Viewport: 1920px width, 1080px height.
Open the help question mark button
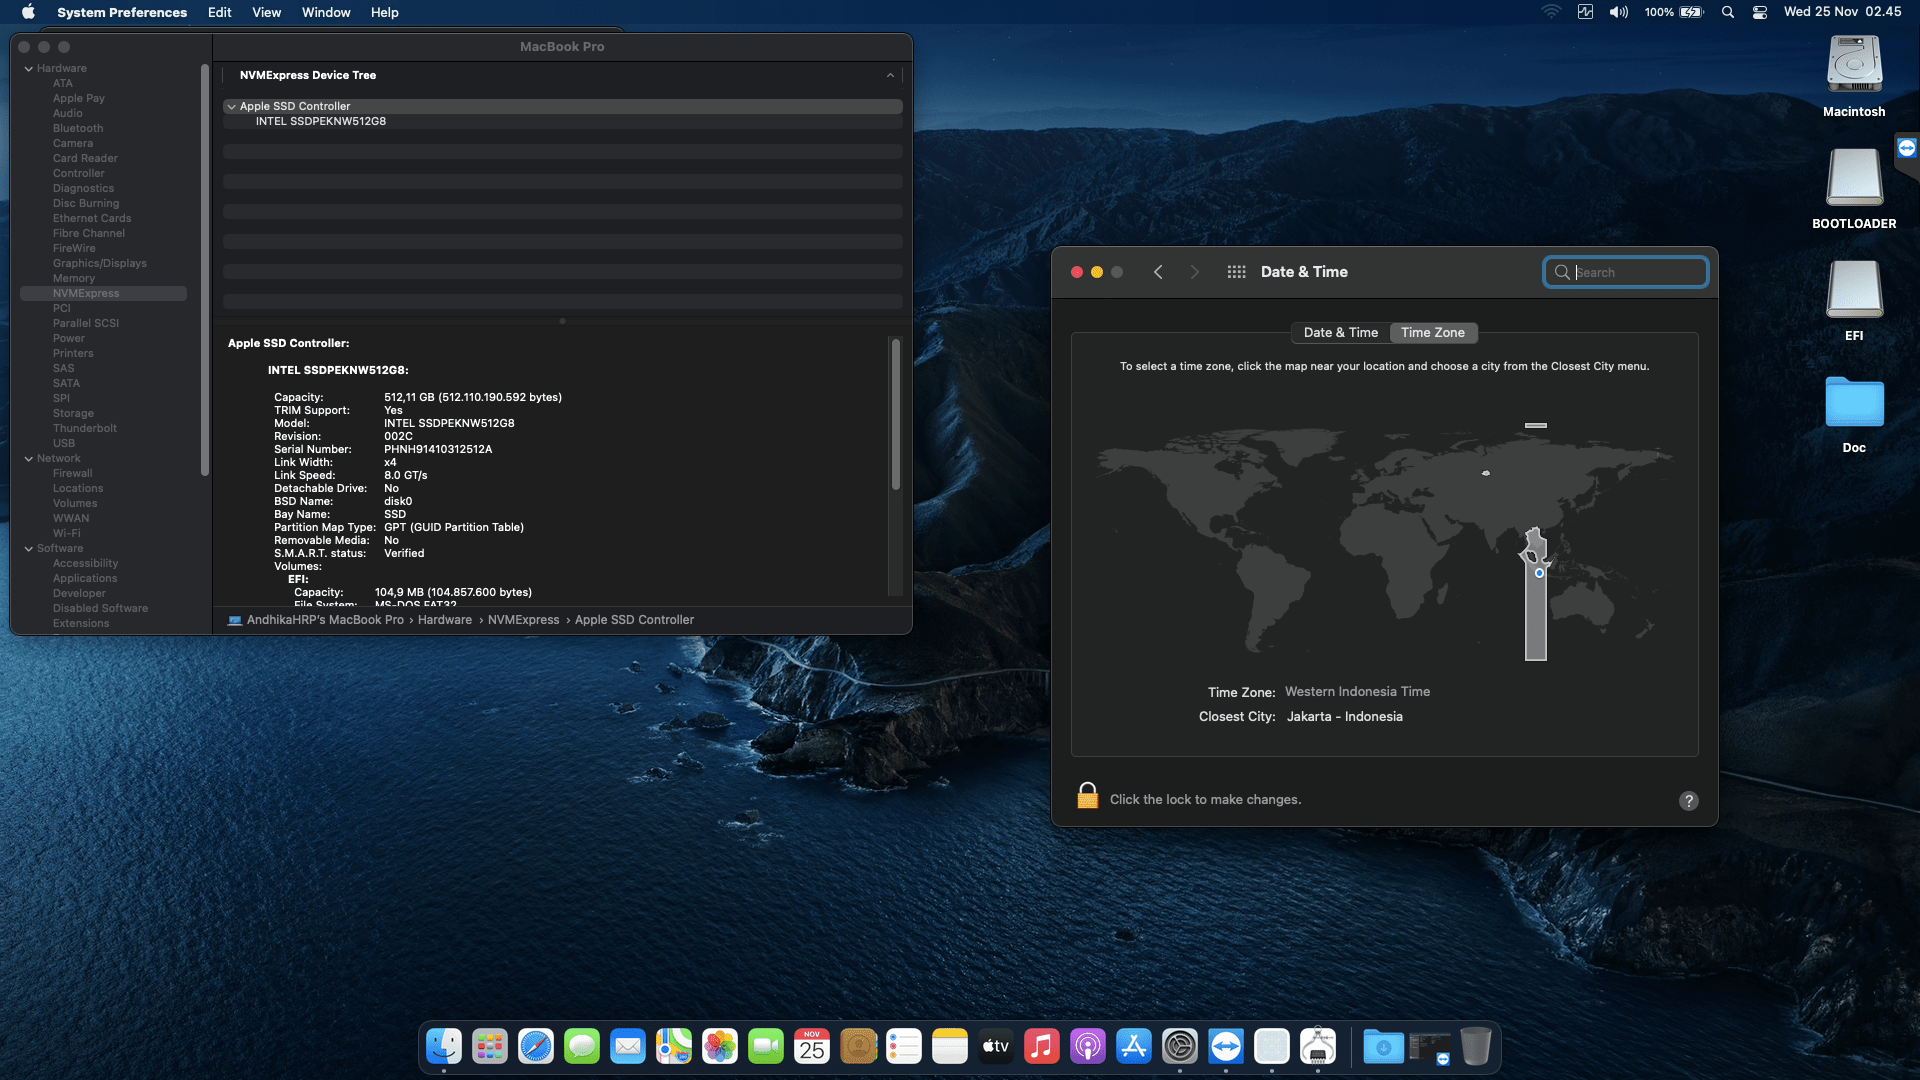coord(1688,801)
